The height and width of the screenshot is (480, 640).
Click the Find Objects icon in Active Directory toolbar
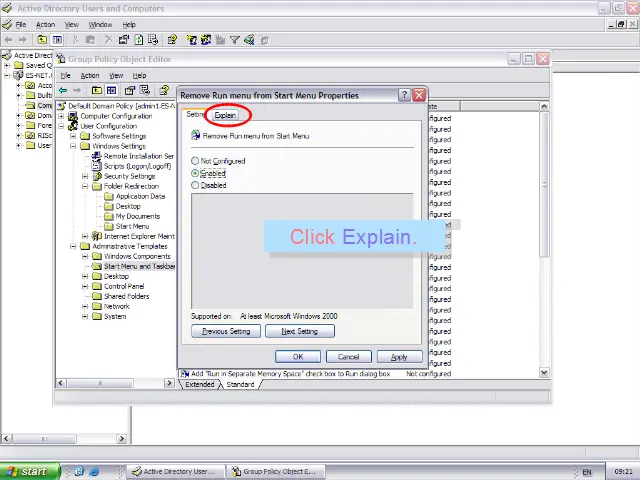click(x=249, y=40)
